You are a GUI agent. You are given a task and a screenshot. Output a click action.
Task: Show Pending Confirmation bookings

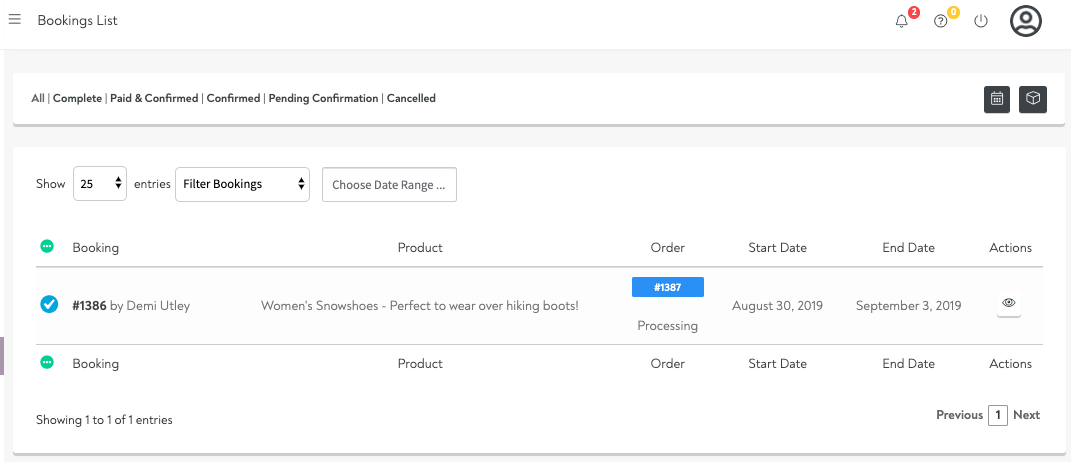click(x=323, y=99)
